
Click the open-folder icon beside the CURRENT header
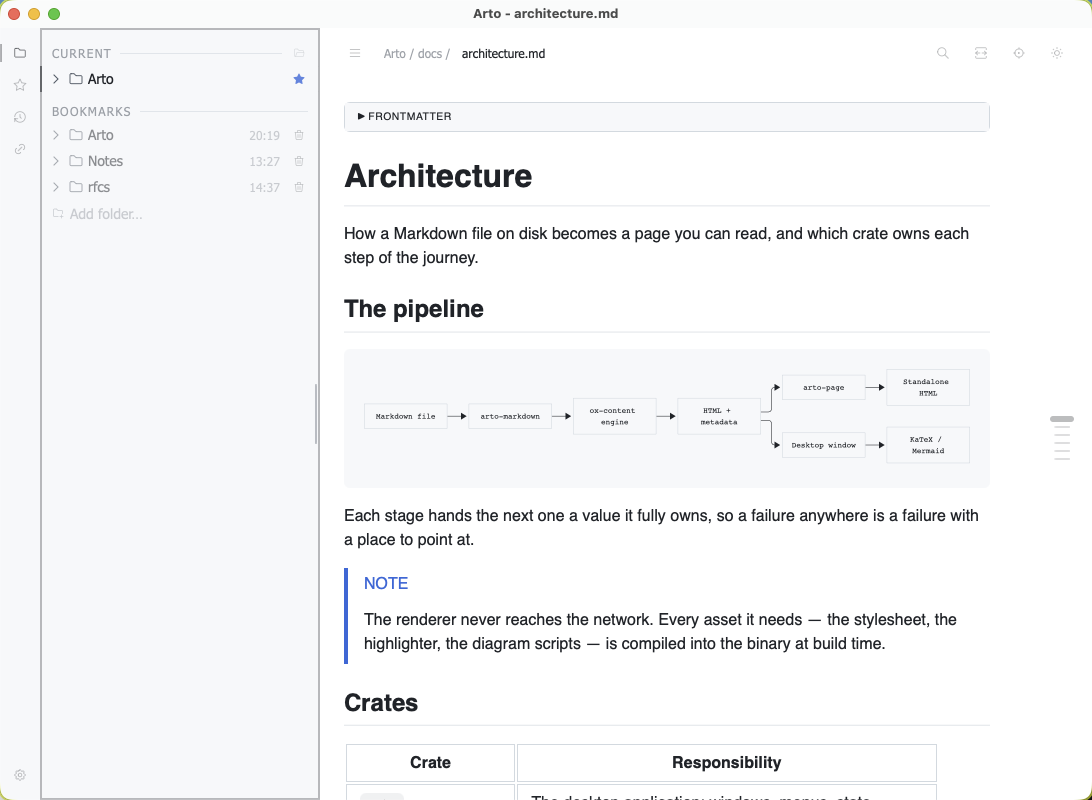pyautogui.click(x=299, y=53)
